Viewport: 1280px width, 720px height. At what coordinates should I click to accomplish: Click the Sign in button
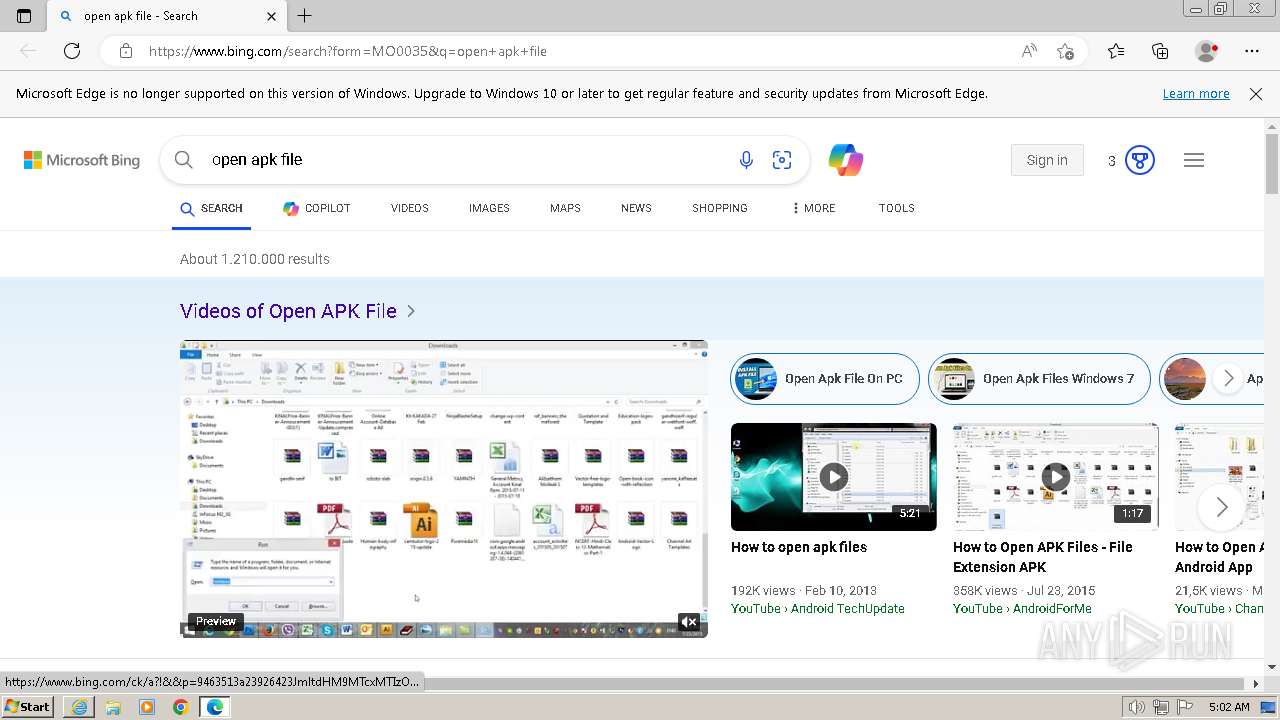point(1047,160)
